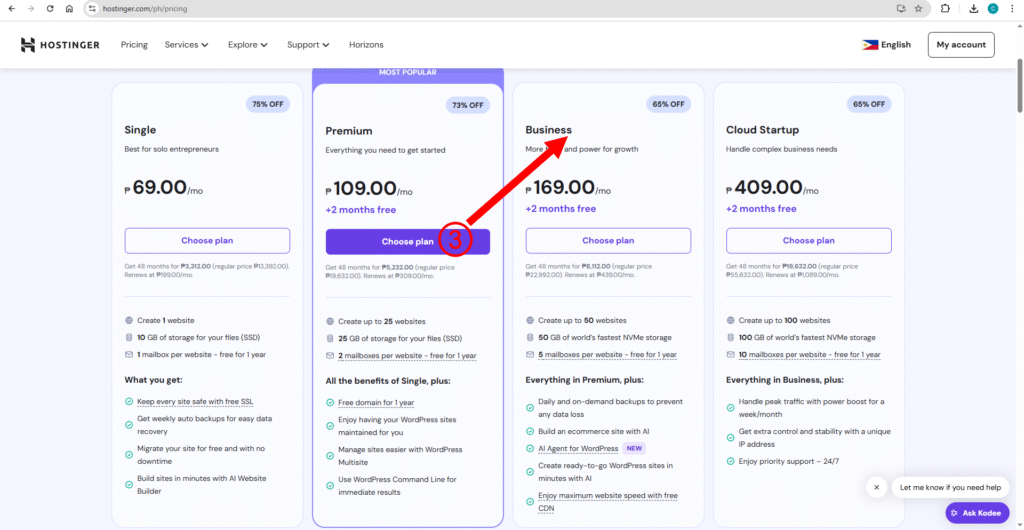Click the Cloud Startup 65% OFF badge

(869, 104)
